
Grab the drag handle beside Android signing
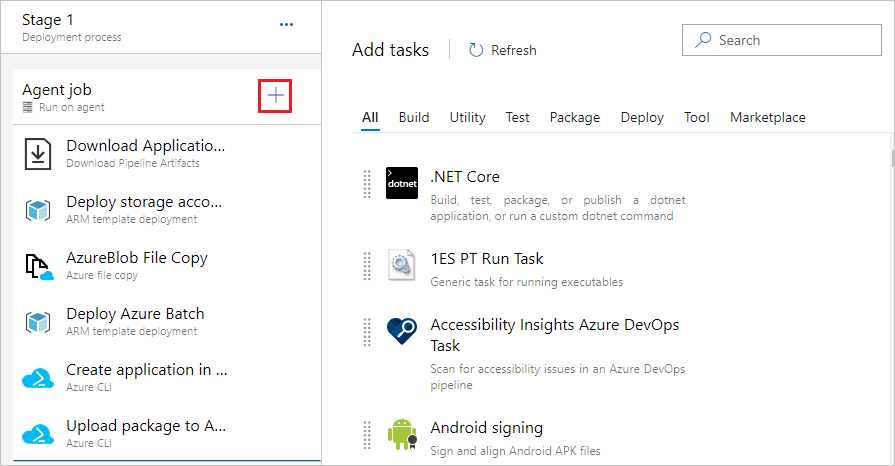click(x=367, y=435)
